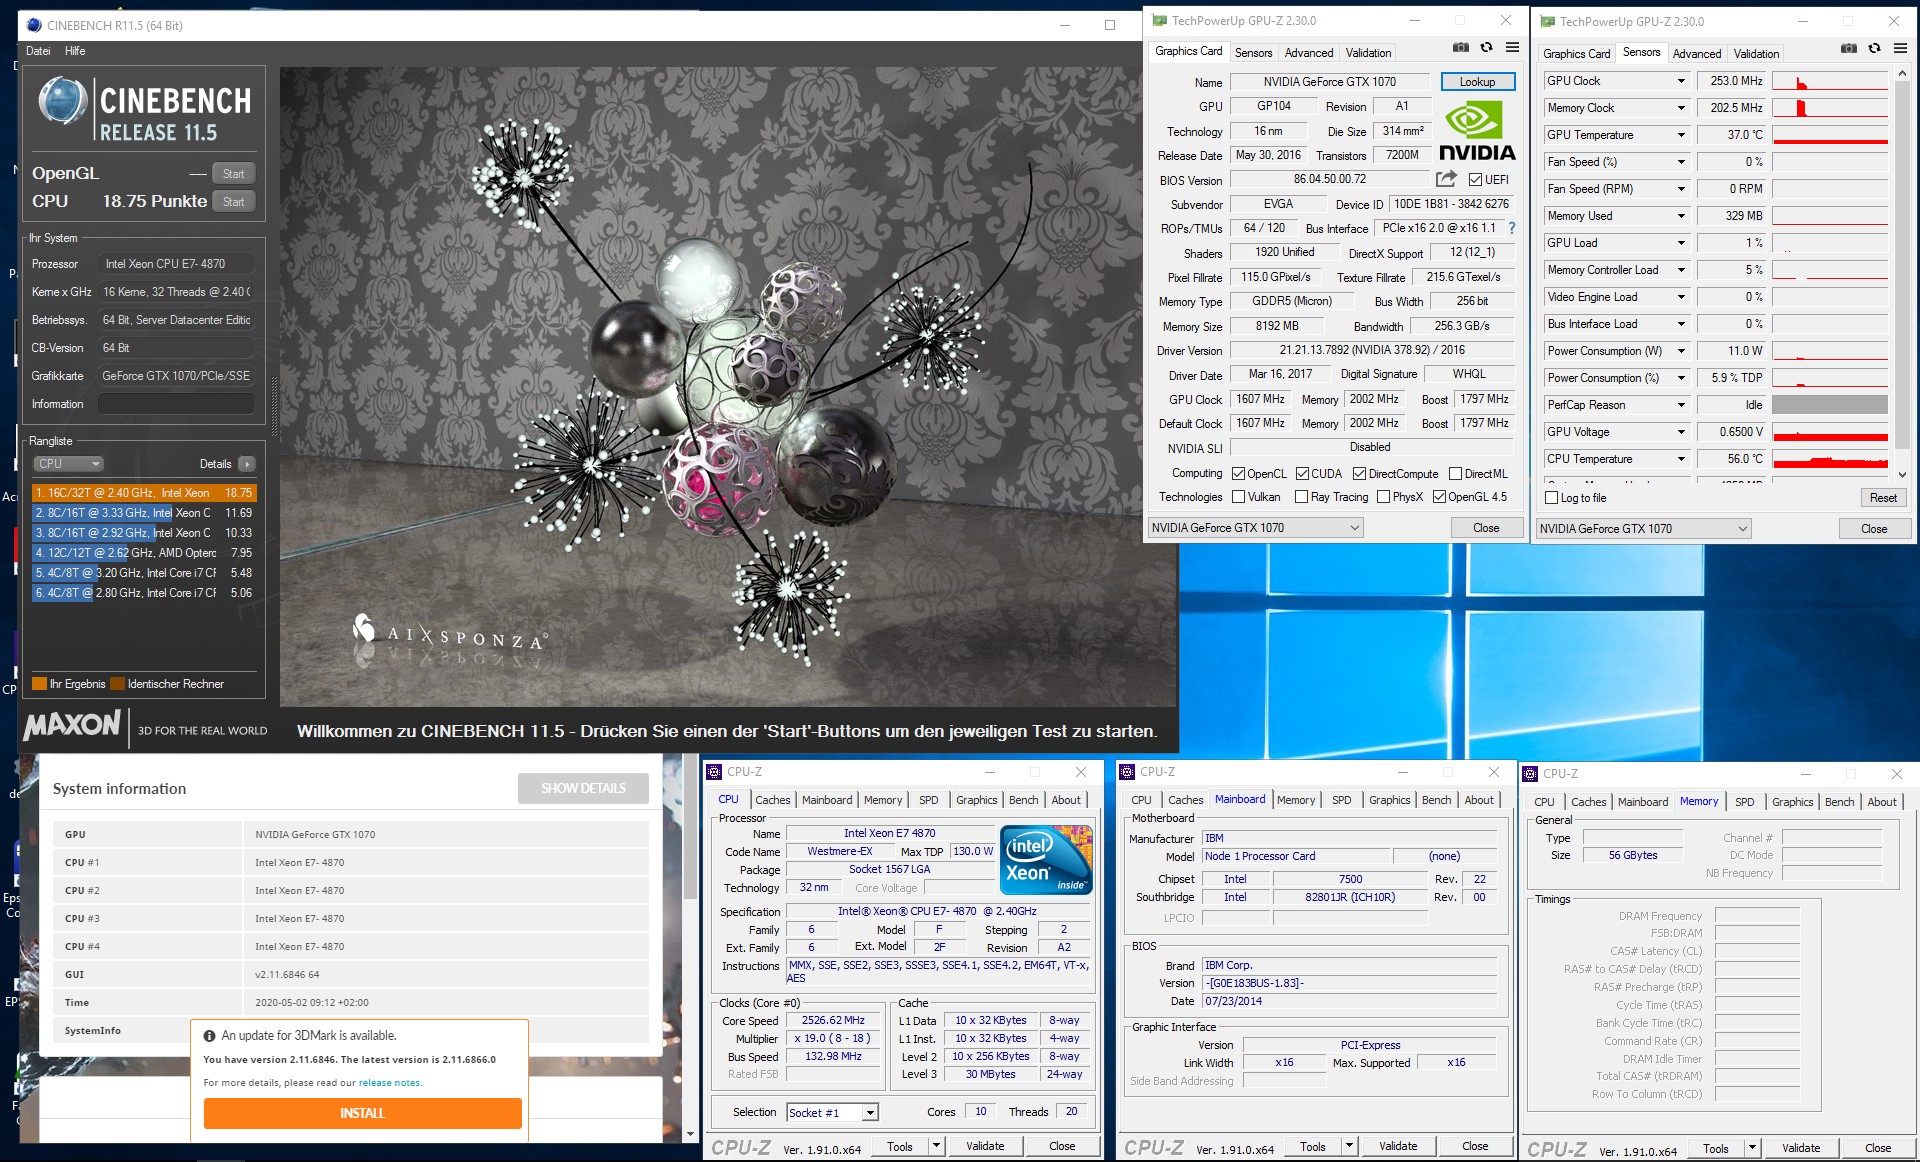Switch to SPD tab in CPU-Z Mainboard window
This screenshot has height=1162, width=1920.
click(x=1342, y=800)
